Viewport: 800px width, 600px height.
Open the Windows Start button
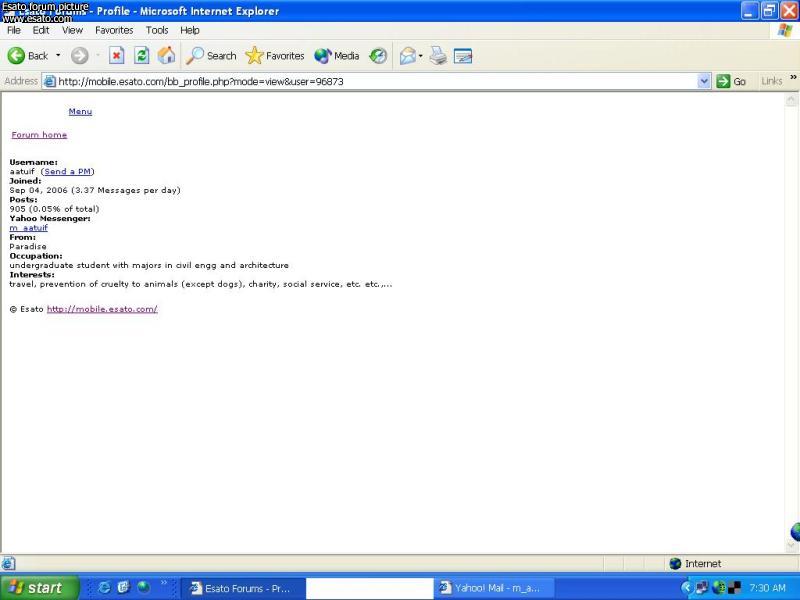tap(39, 588)
